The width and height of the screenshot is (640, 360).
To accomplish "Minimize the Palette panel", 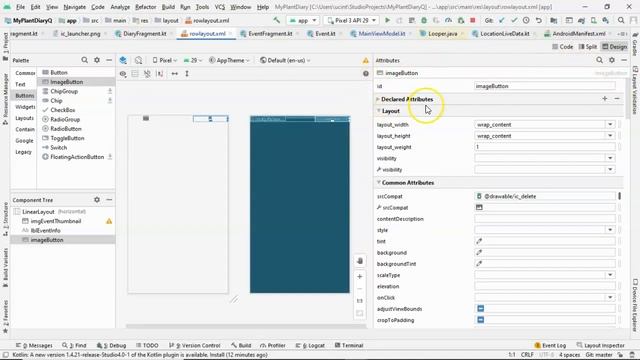I will (109, 60).
